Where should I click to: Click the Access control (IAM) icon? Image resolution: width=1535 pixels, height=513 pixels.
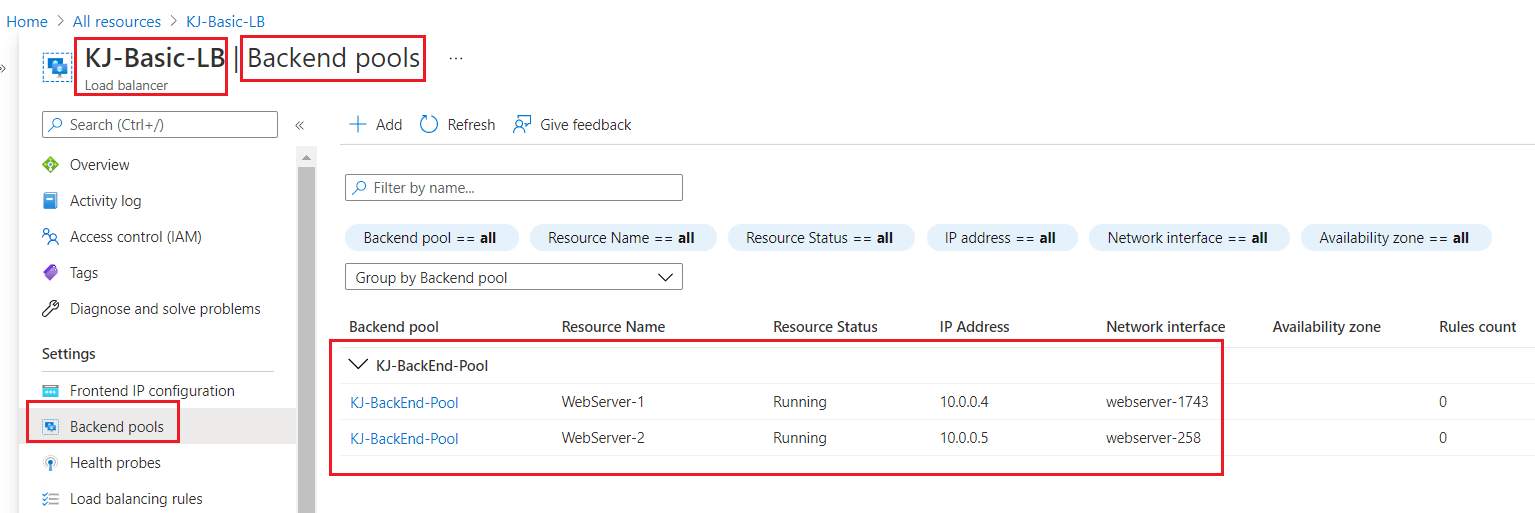coord(50,237)
